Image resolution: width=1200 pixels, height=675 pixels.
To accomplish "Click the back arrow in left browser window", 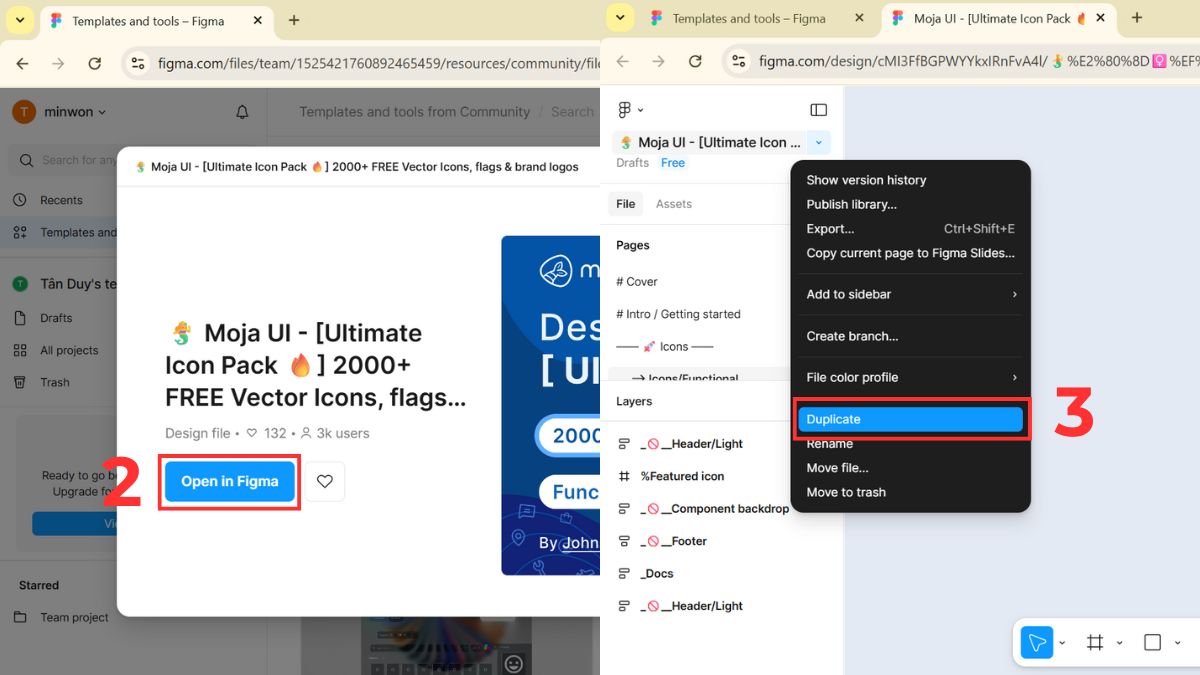I will coord(22,63).
